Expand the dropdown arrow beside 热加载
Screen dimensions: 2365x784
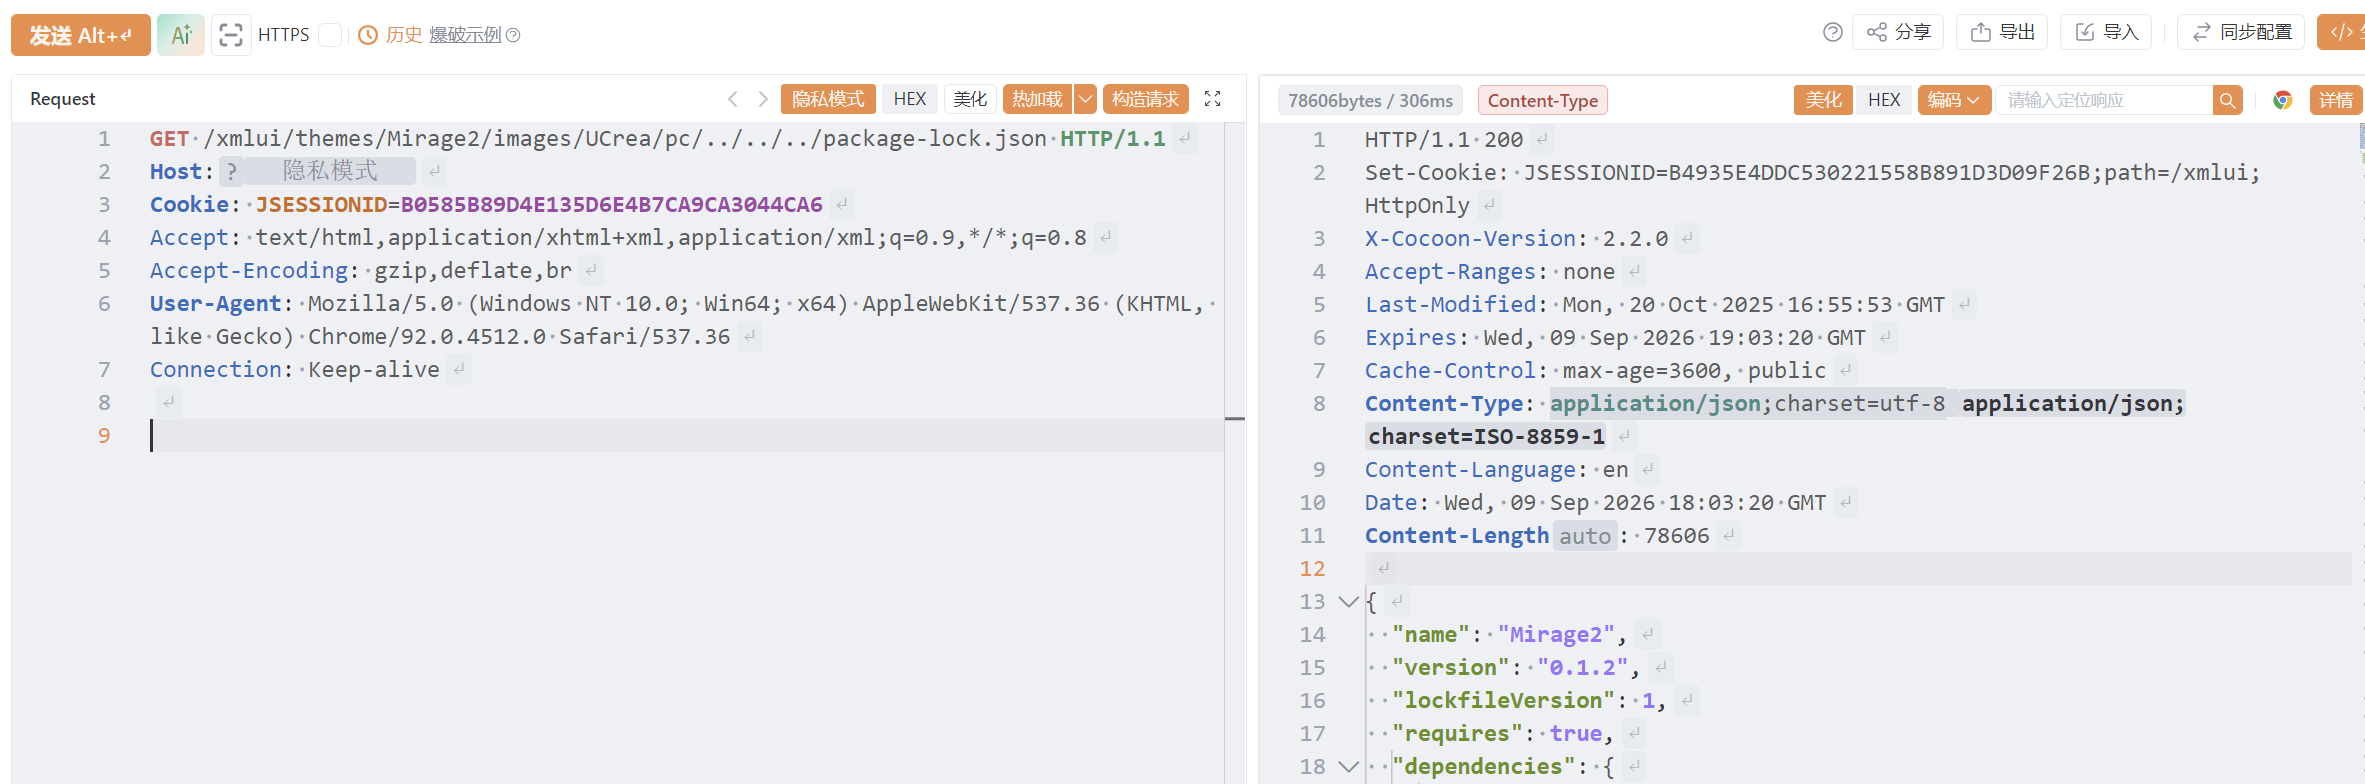1085,99
